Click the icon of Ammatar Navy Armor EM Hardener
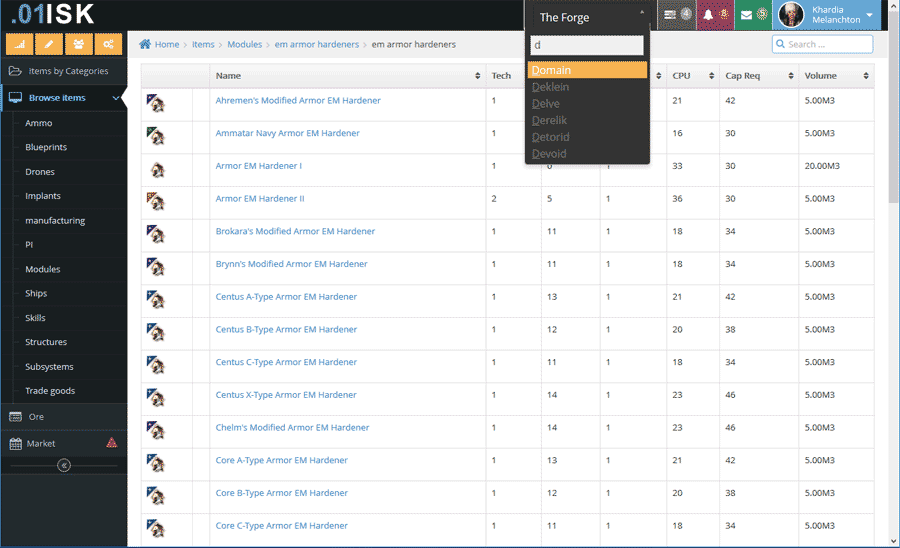900x548 pixels. tap(156, 136)
